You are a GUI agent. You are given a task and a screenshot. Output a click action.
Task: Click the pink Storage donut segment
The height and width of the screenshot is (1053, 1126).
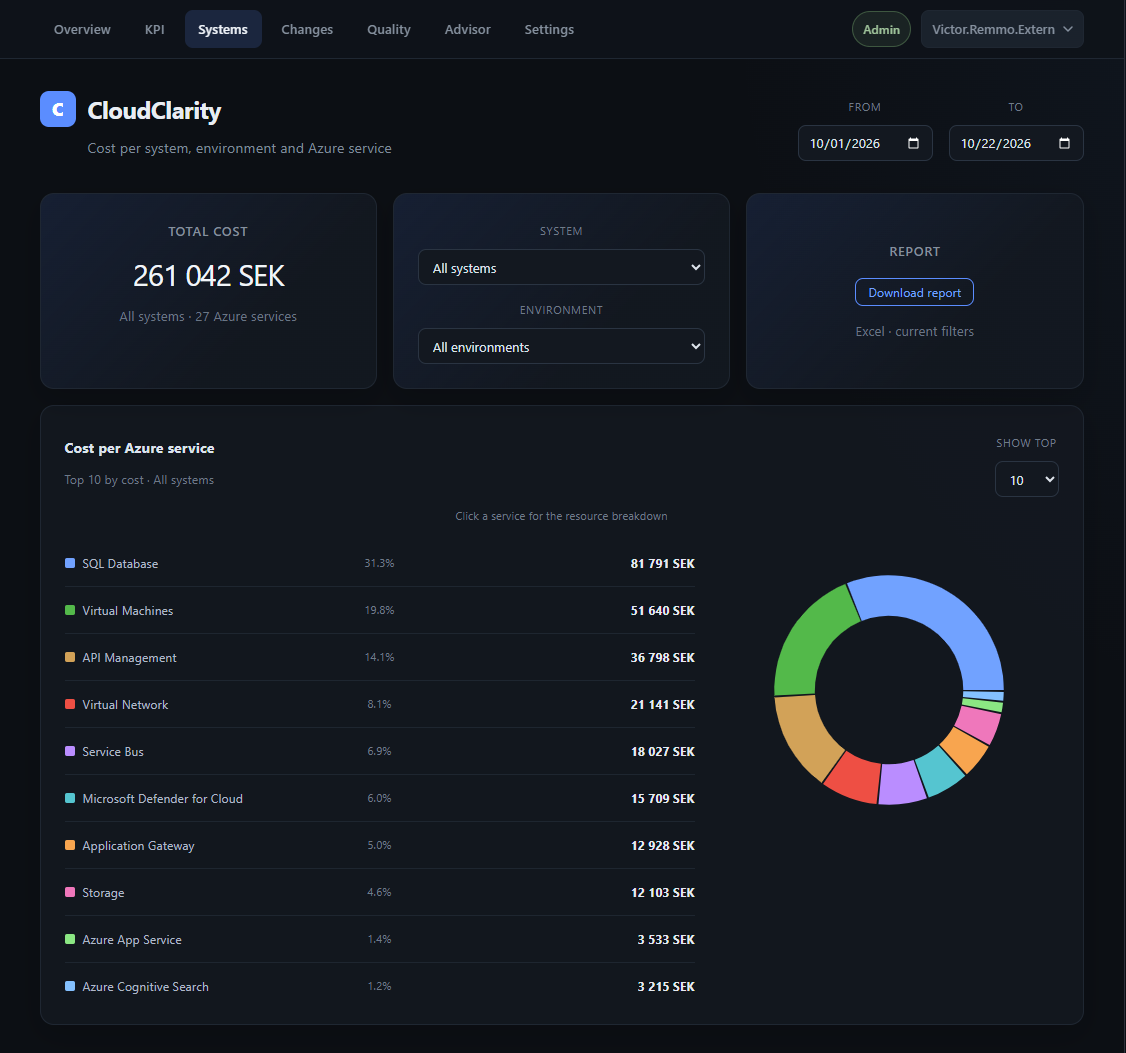pos(980,724)
